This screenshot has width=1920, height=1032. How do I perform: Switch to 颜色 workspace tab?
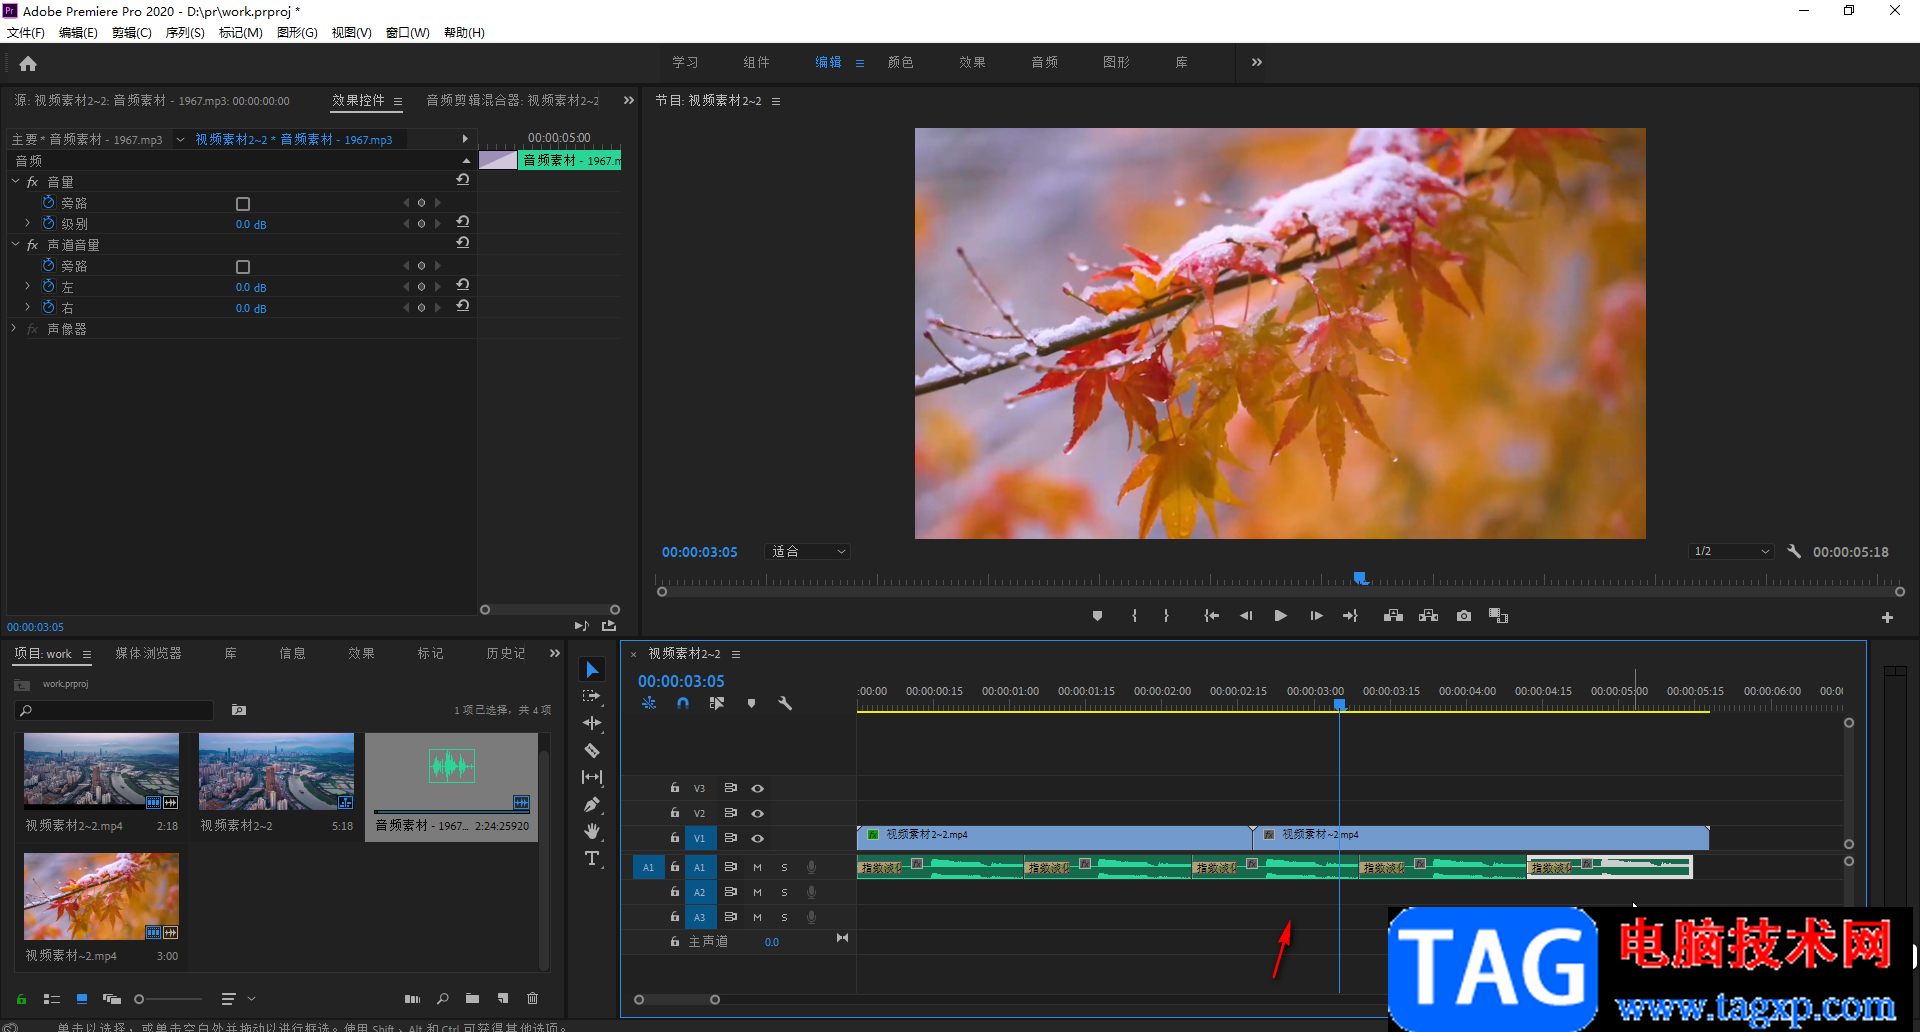click(900, 62)
